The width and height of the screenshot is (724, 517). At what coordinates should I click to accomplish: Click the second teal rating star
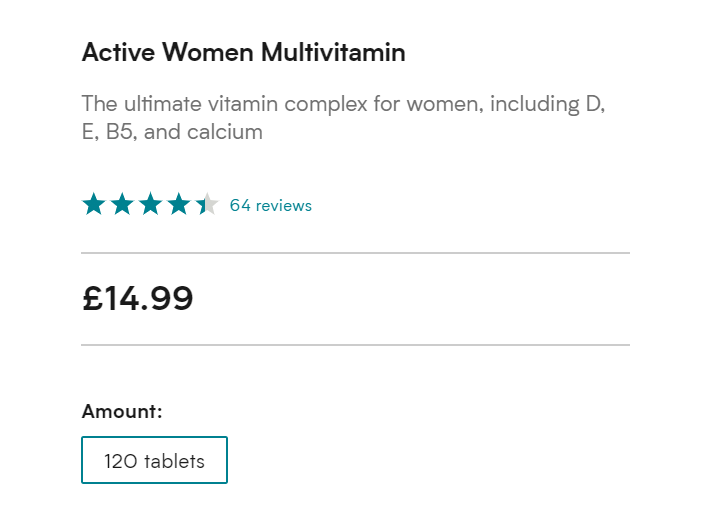(122, 205)
